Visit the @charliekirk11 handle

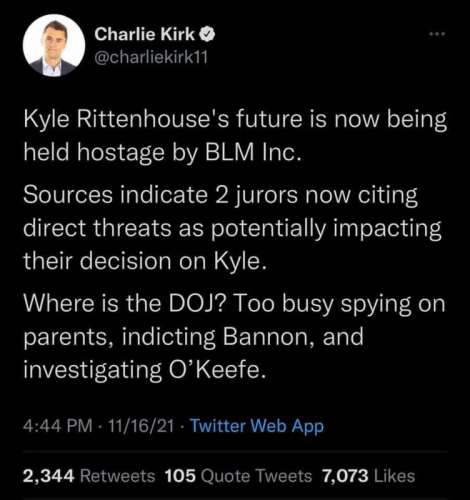[151, 57]
